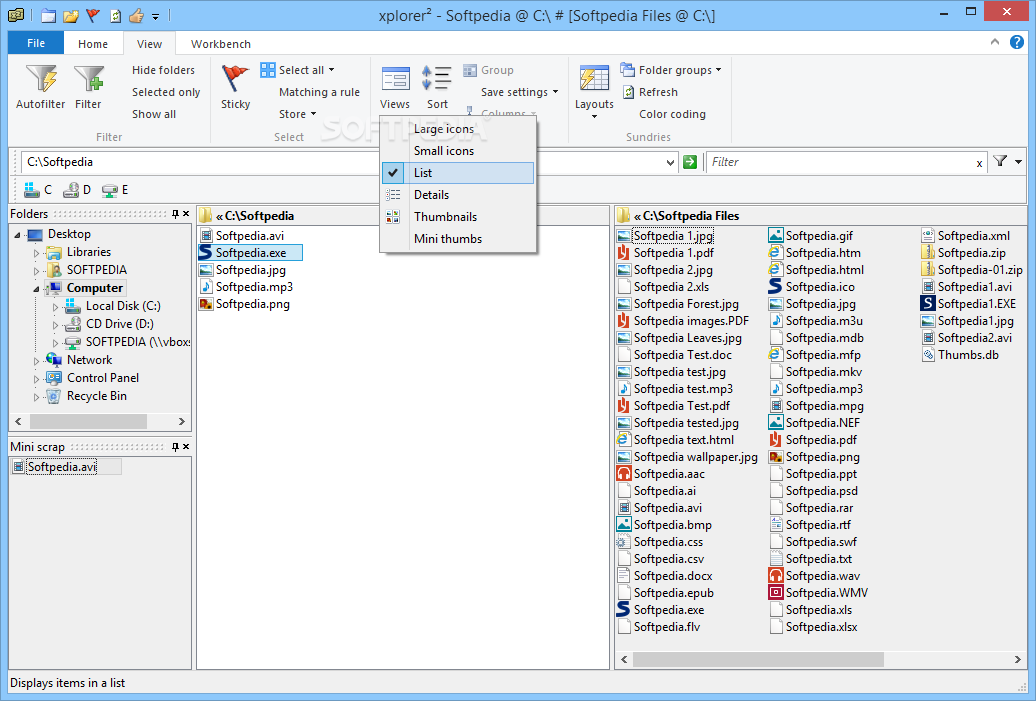The height and width of the screenshot is (701, 1036).
Task: Close the Mini scrap panel
Action: tap(186, 447)
